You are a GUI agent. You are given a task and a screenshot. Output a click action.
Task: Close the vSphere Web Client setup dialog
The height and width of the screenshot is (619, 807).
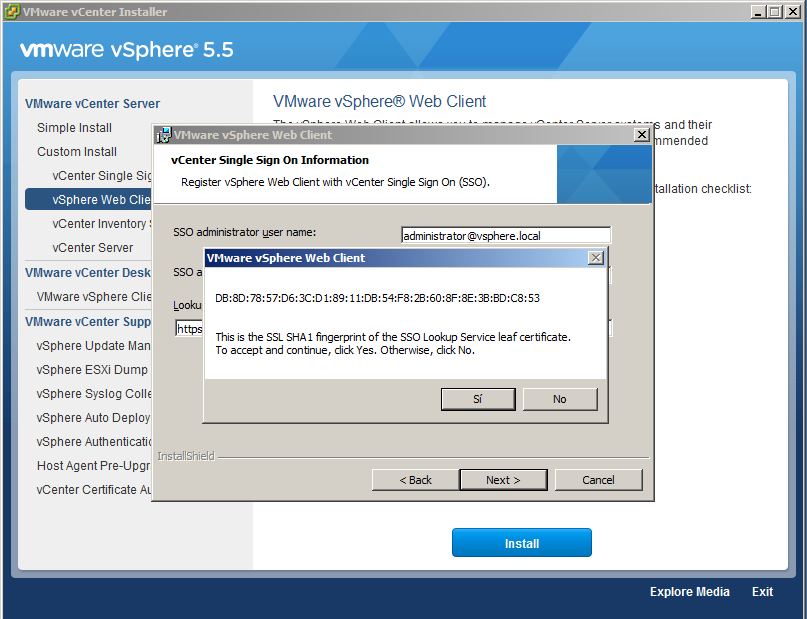(642, 135)
